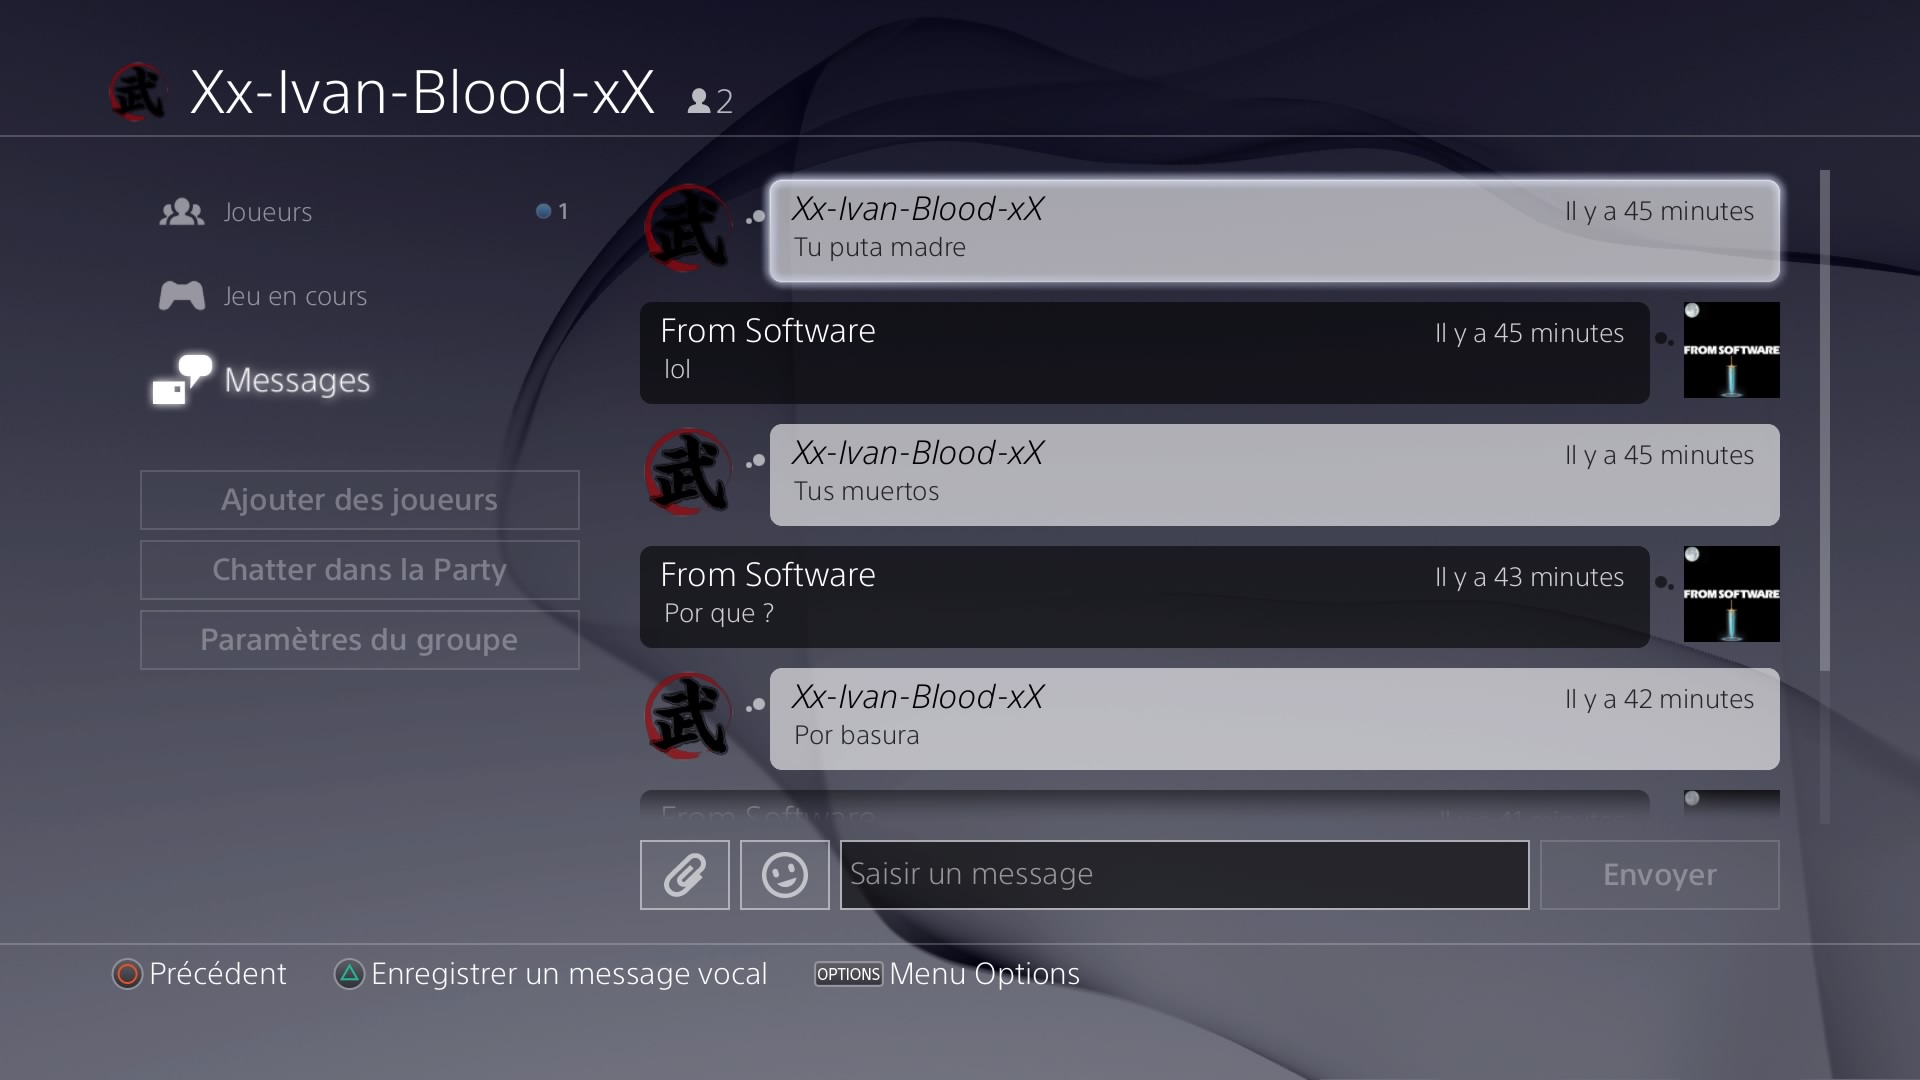Click the Envoyer send button
This screenshot has height=1080, width=1920.
1660,875
